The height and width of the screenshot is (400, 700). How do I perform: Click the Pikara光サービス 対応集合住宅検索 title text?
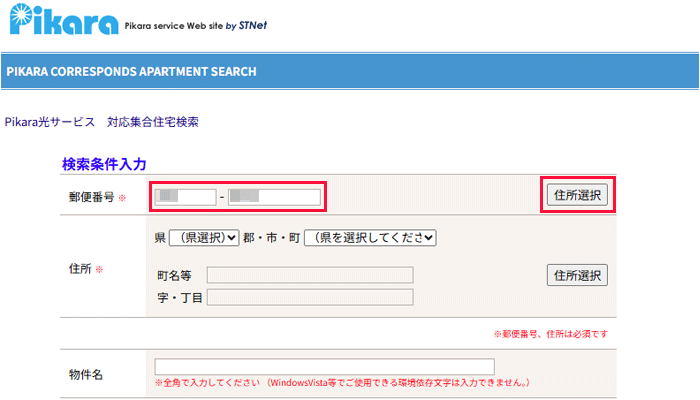point(102,122)
